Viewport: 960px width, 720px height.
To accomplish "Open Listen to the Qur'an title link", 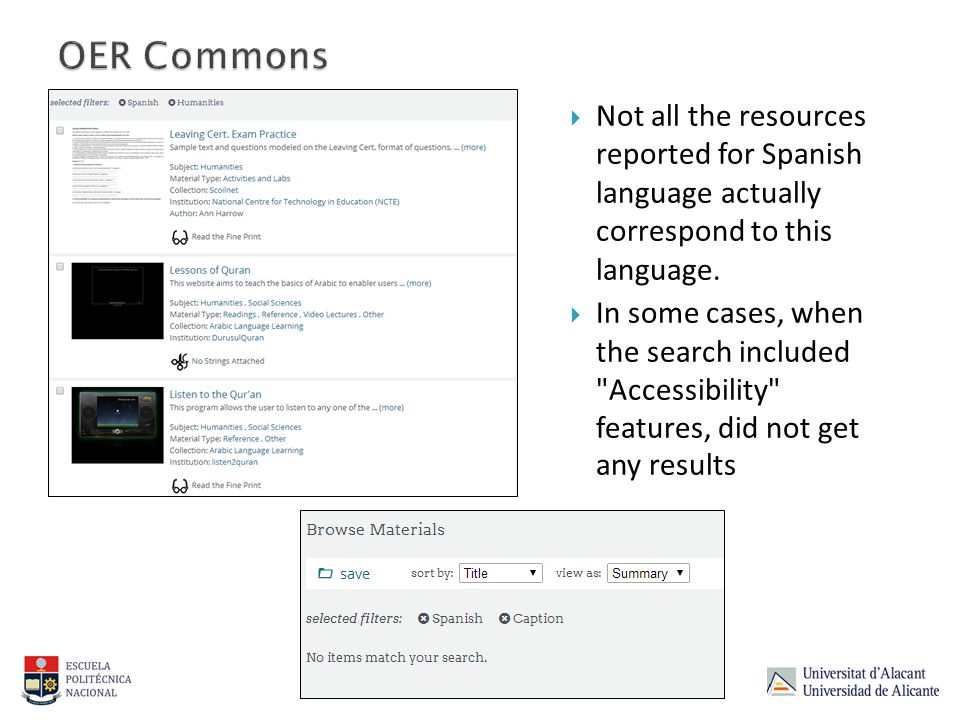I will 215,394.
